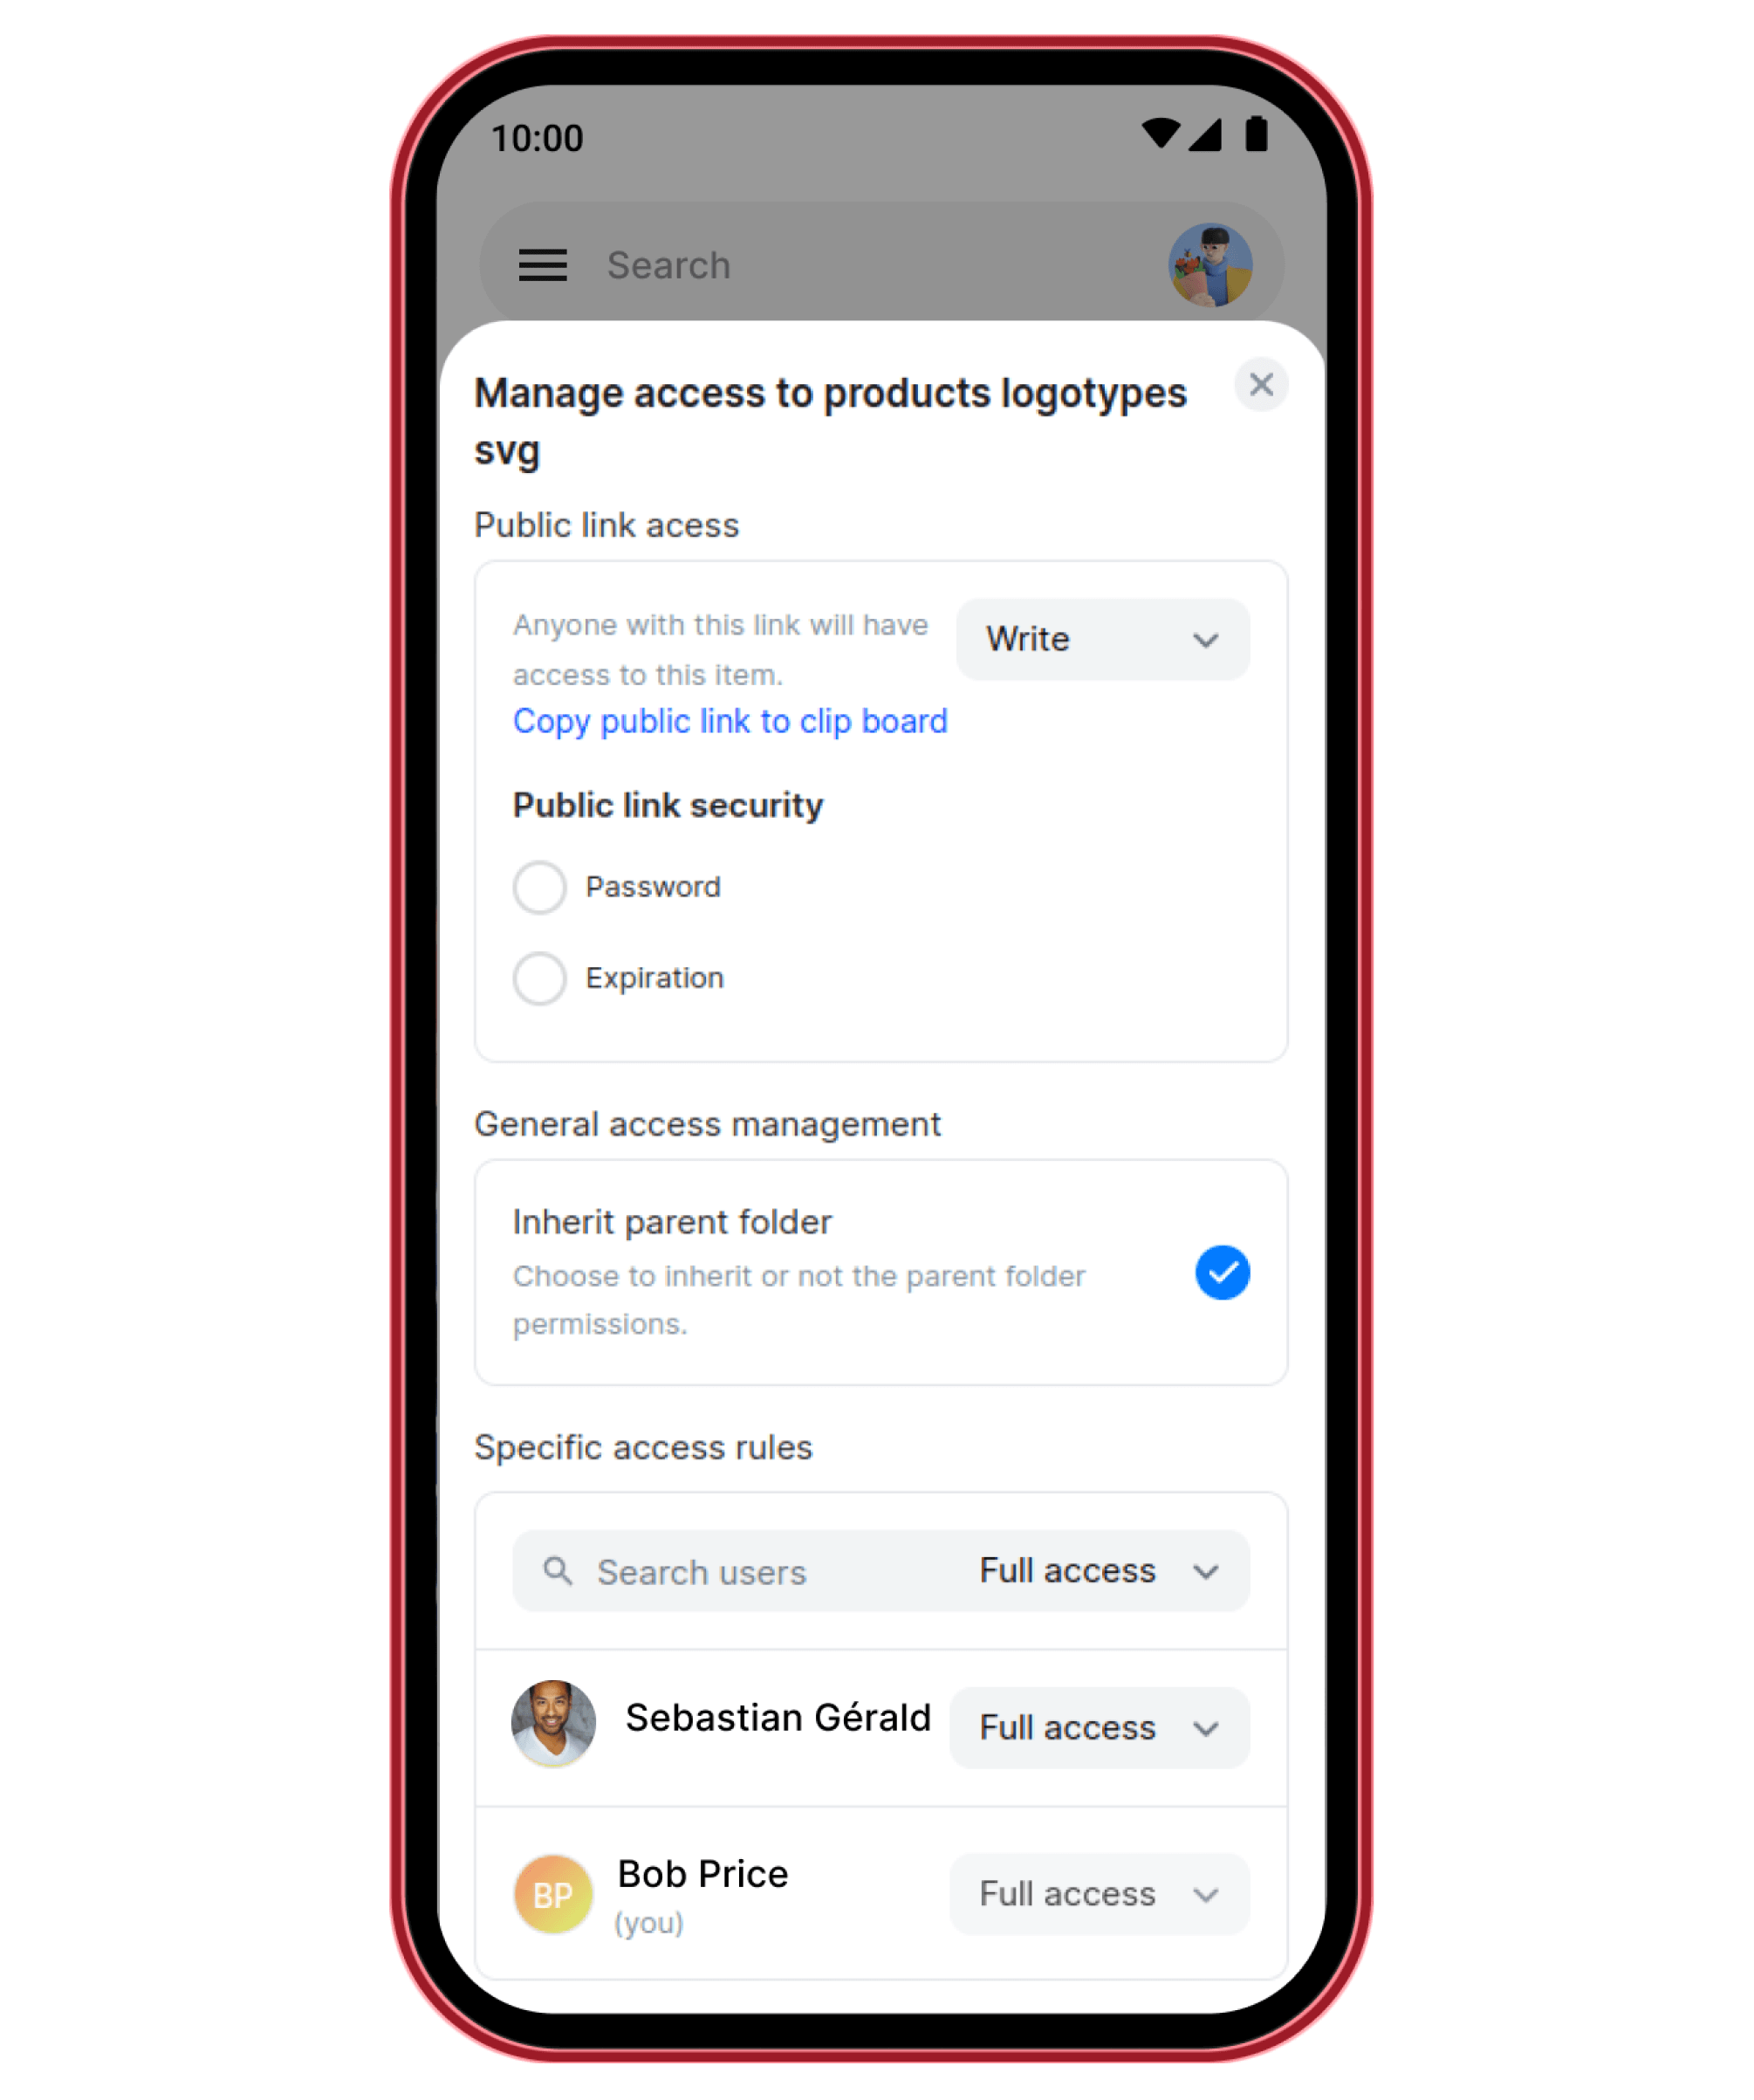Close the manage access dialog
The width and height of the screenshot is (1754, 2100).
[x=1261, y=384]
